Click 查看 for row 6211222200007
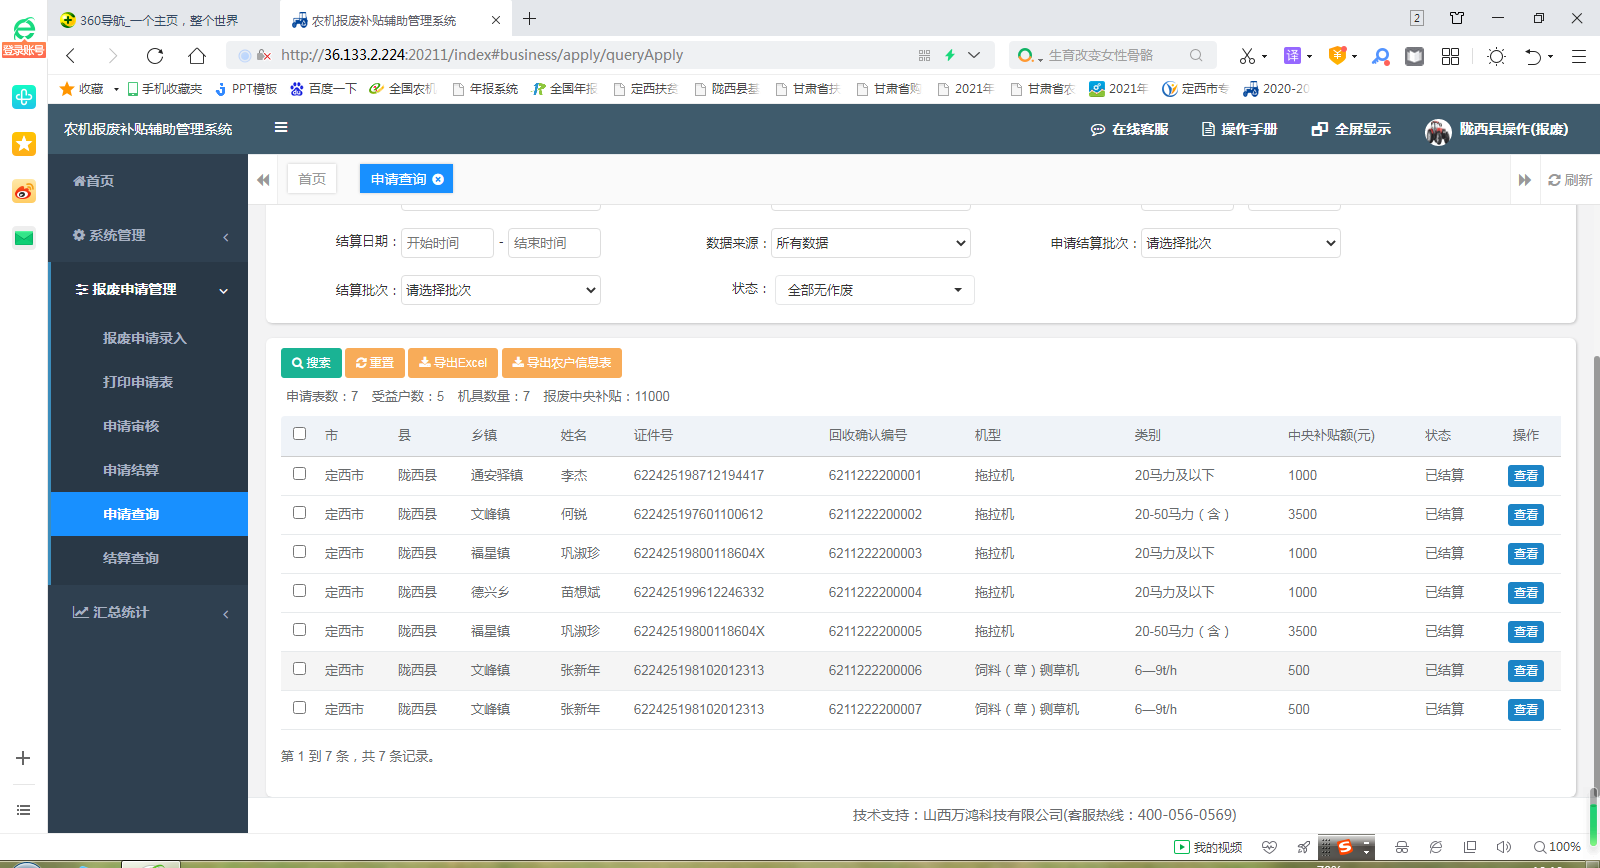This screenshot has width=1600, height=868. pos(1526,710)
